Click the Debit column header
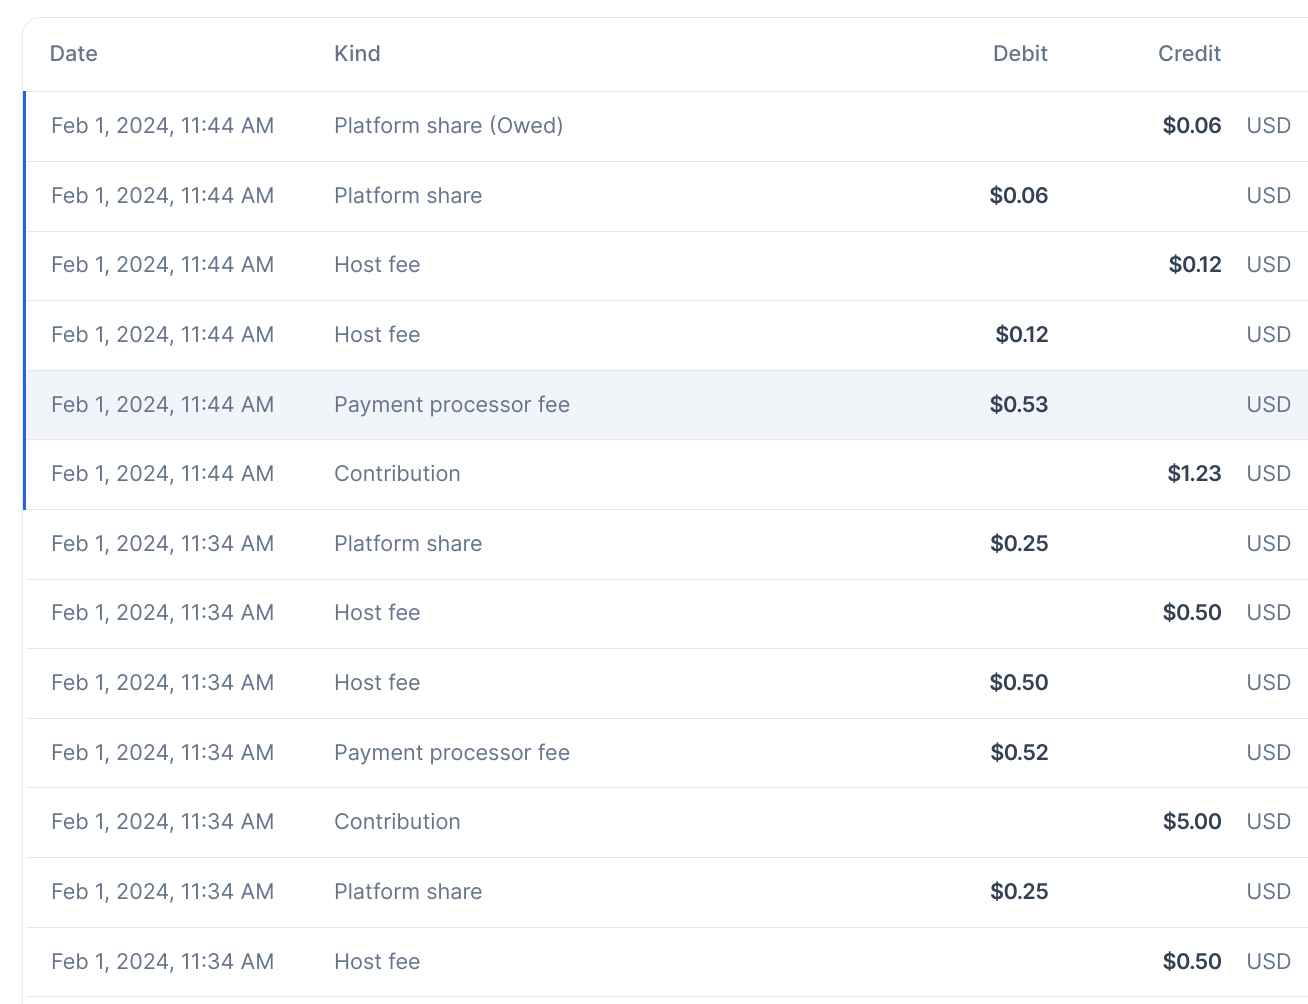Image resolution: width=1308 pixels, height=1004 pixels. (x=1019, y=54)
